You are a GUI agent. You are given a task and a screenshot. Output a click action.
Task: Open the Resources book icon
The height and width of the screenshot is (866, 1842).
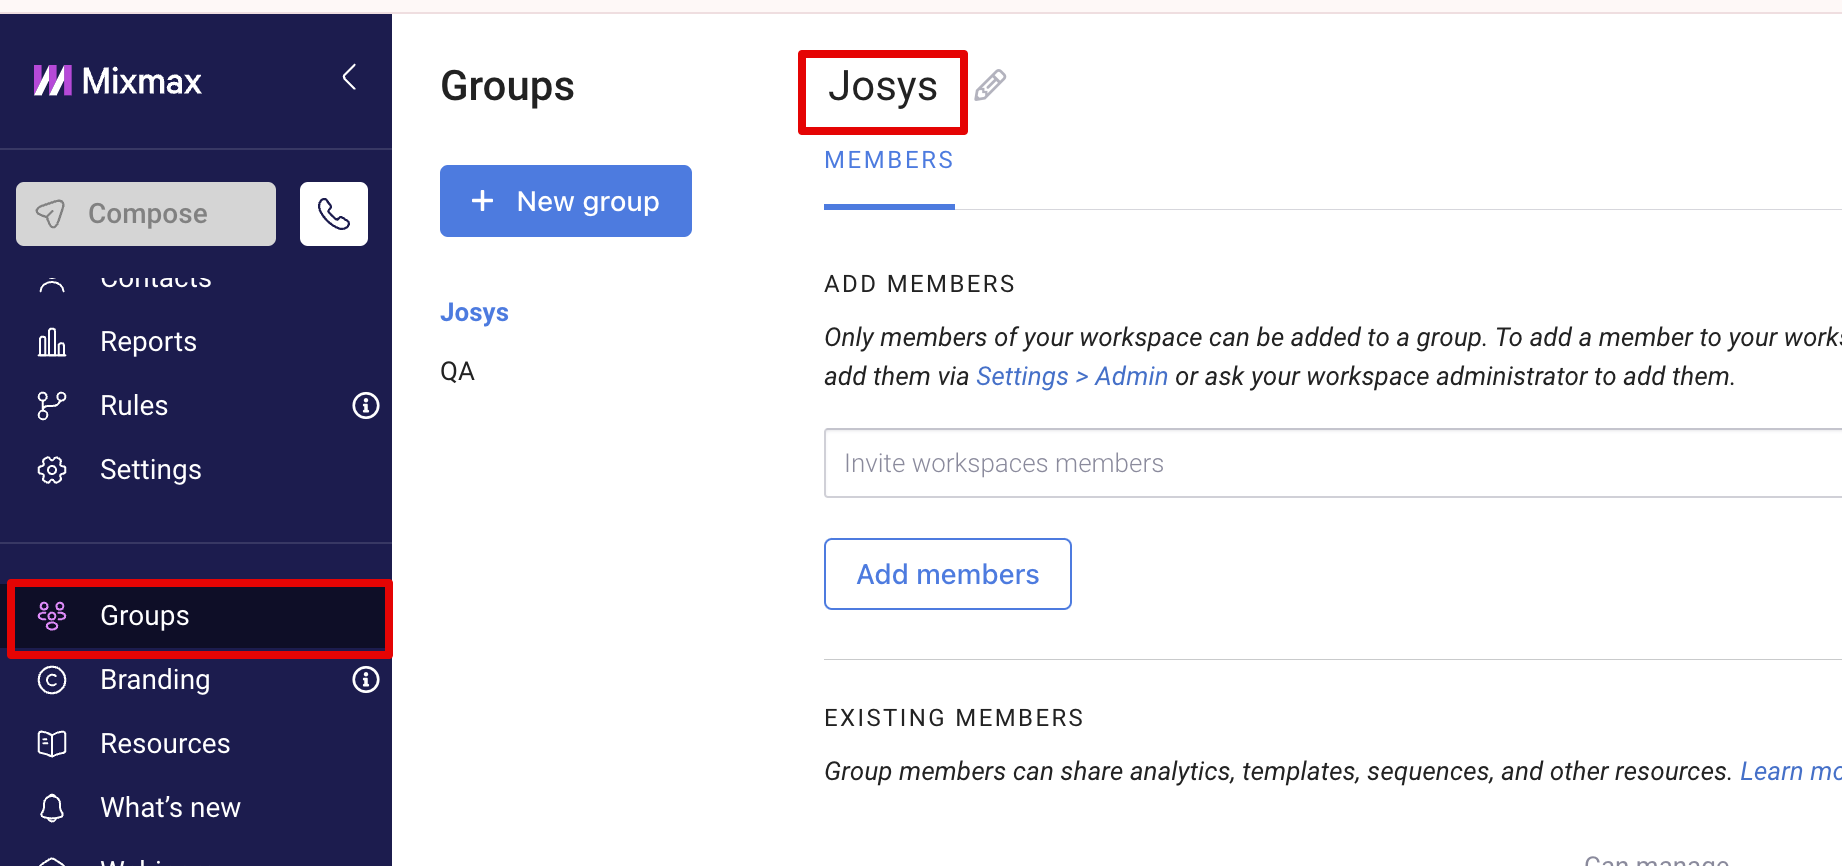(52, 744)
